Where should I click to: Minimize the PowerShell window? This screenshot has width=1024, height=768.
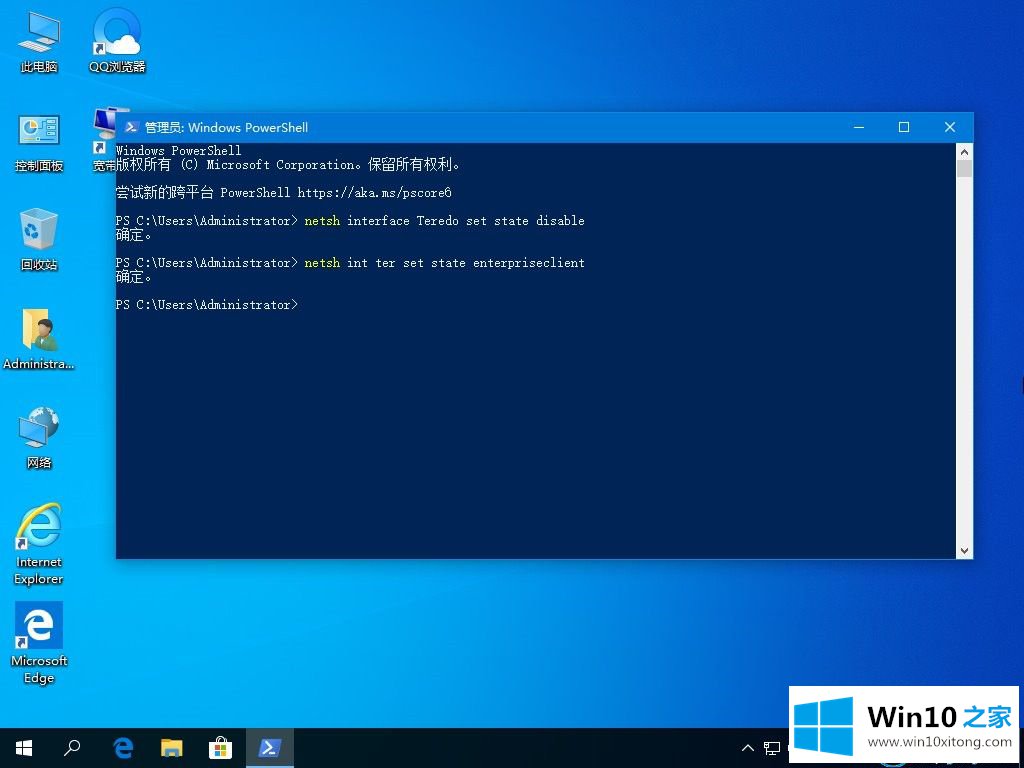coord(859,127)
